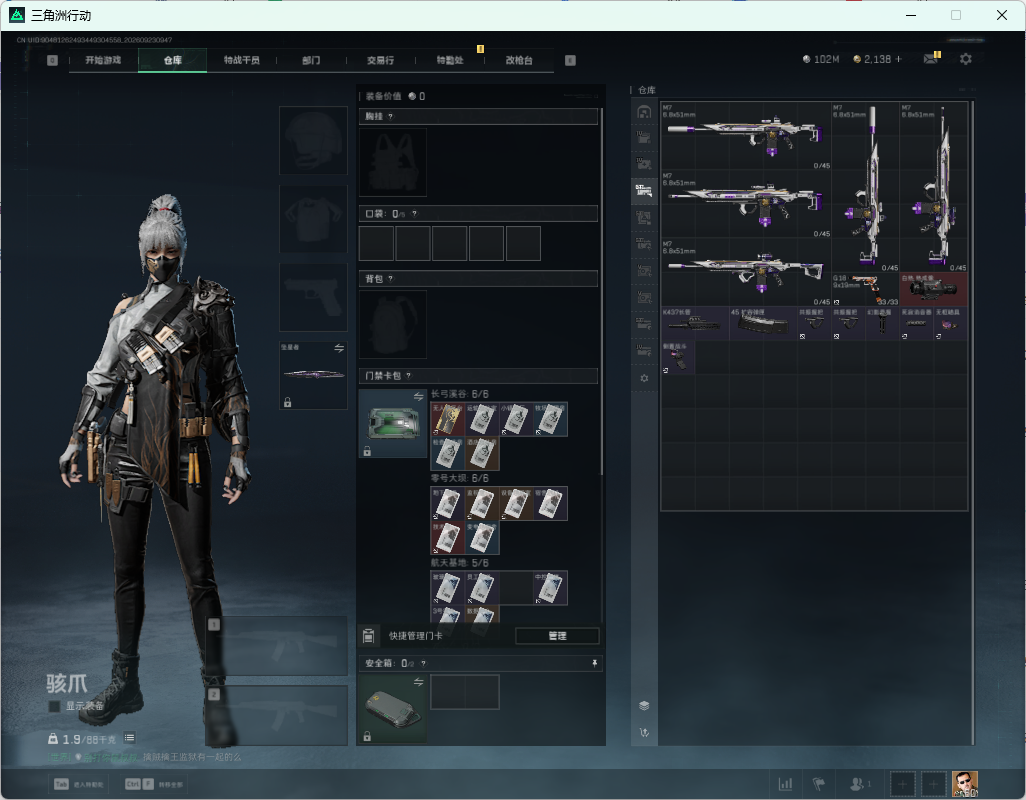This screenshot has height=800, width=1026.
Task: Click the empty chest rig slot
Action: [393, 162]
